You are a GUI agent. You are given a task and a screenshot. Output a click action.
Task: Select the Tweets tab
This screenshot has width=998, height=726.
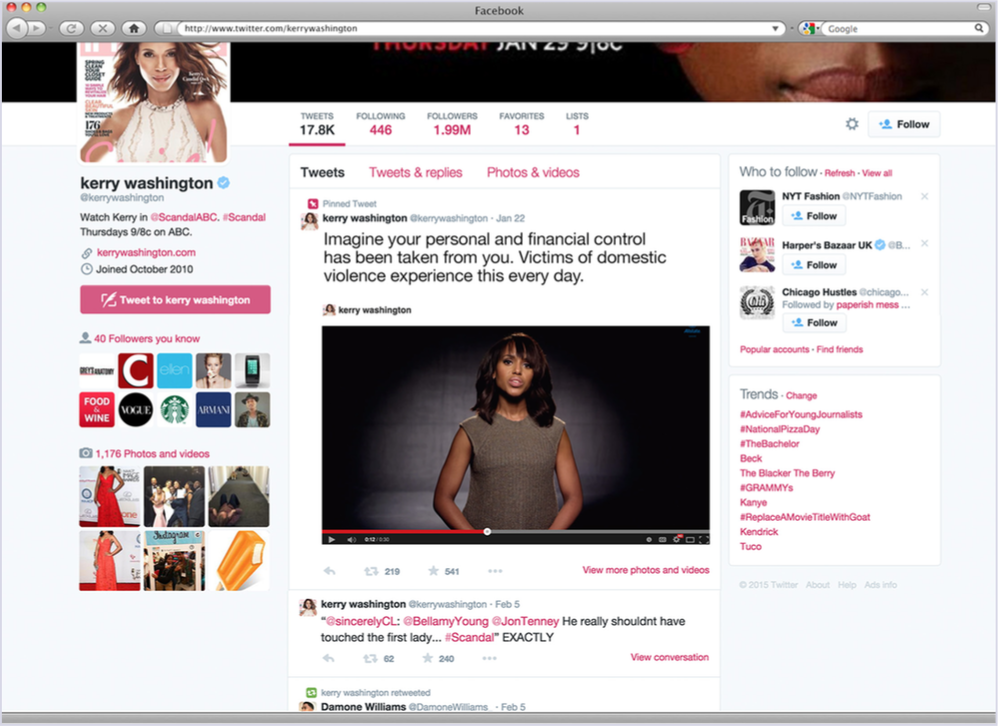(322, 172)
